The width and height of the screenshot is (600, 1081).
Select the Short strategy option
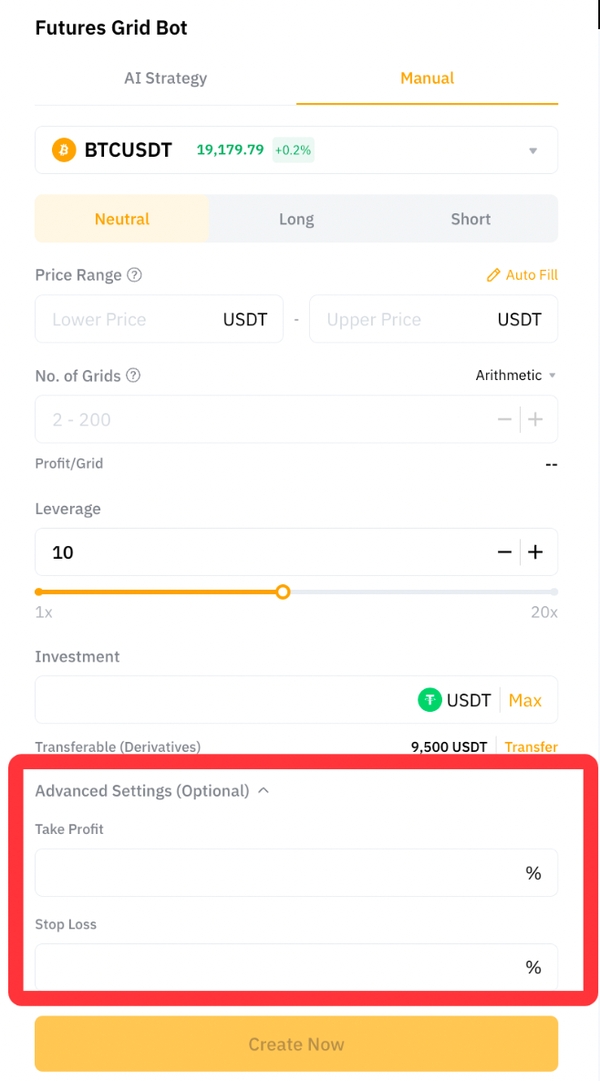470,219
